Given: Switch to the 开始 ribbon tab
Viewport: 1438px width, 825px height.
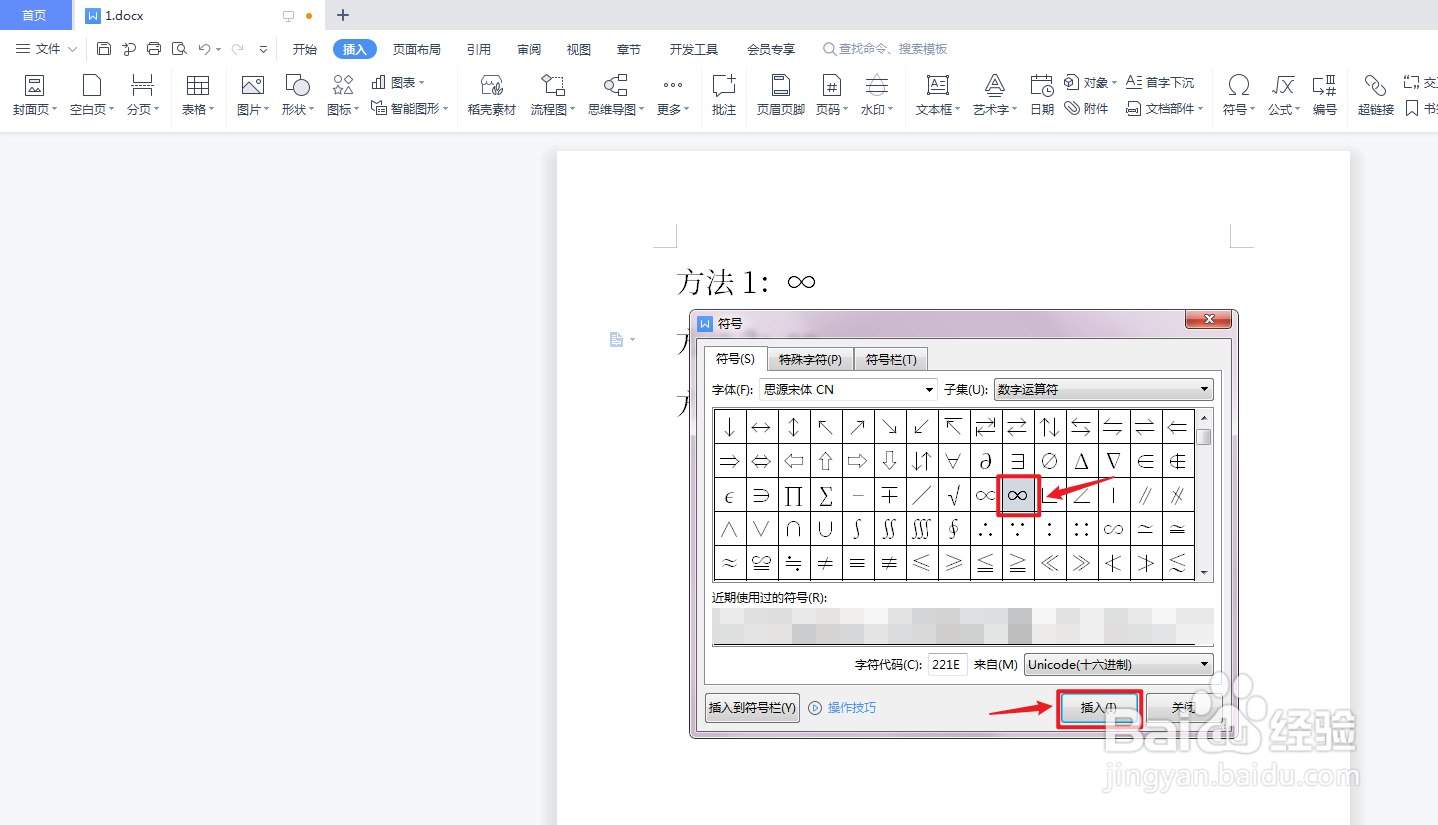Looking at the screenshot, I should [304, 49].
